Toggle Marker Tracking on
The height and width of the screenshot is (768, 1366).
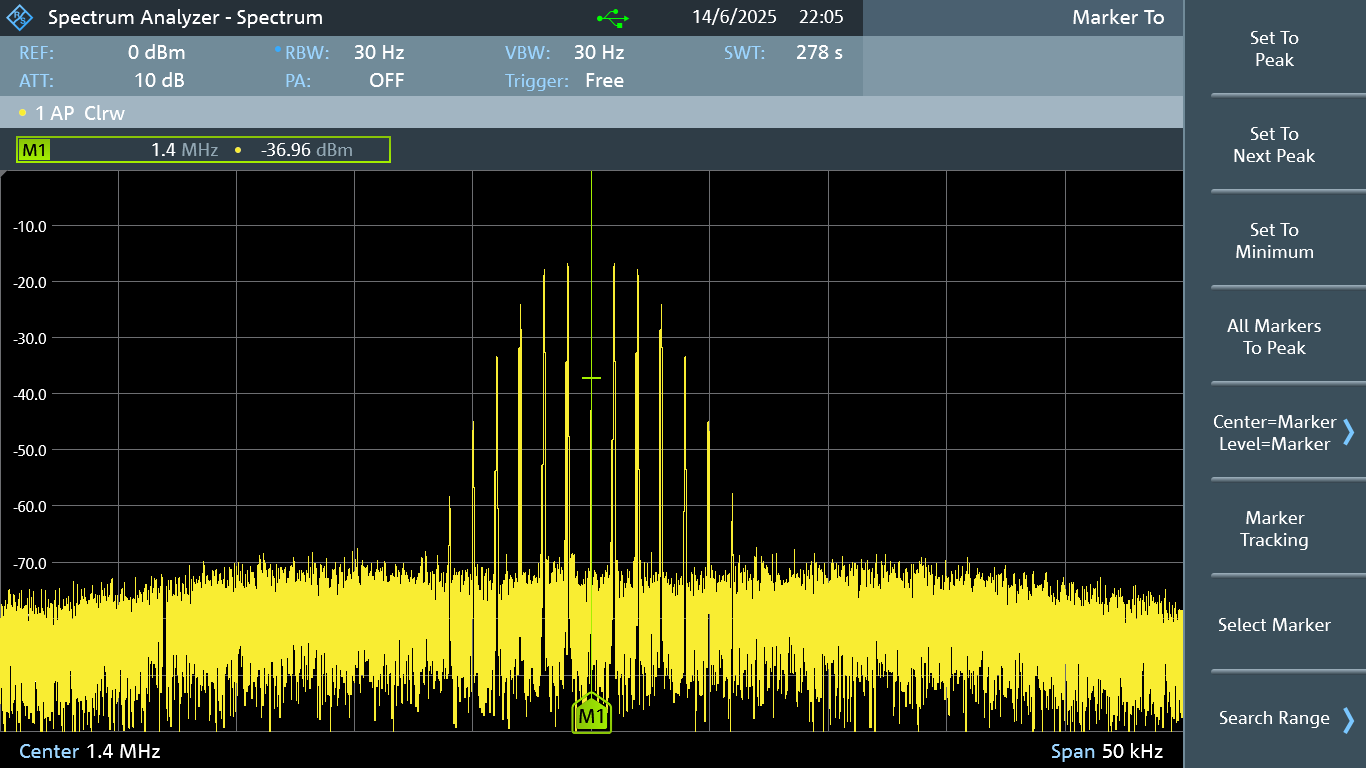pos(1273,529)
